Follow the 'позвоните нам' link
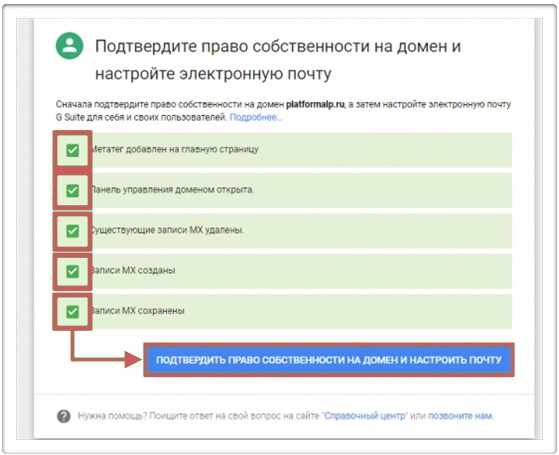The width and height of the screenshot is (559, 455). 460,416
